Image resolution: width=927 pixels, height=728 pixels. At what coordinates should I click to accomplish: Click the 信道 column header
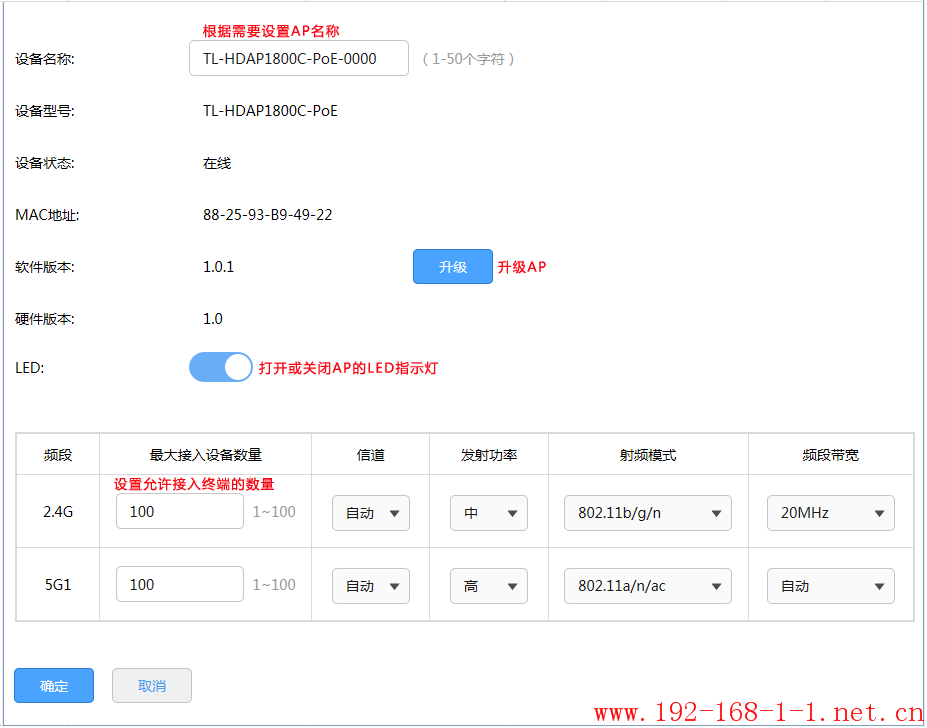[x=371, y=455]
